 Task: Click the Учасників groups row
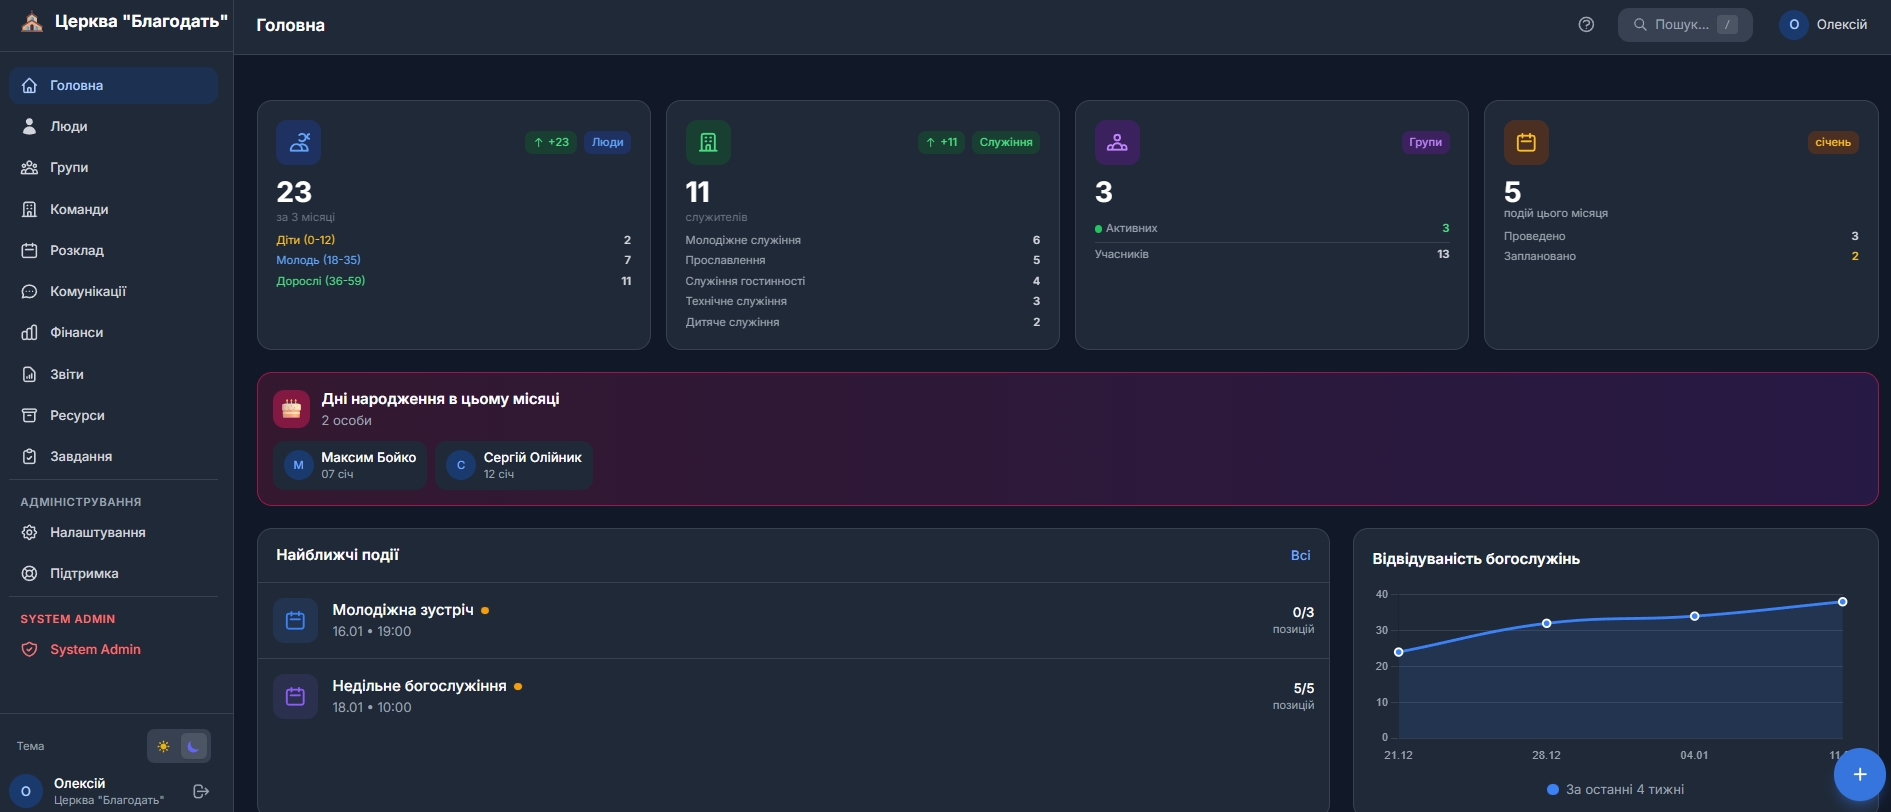(1272, 254)
